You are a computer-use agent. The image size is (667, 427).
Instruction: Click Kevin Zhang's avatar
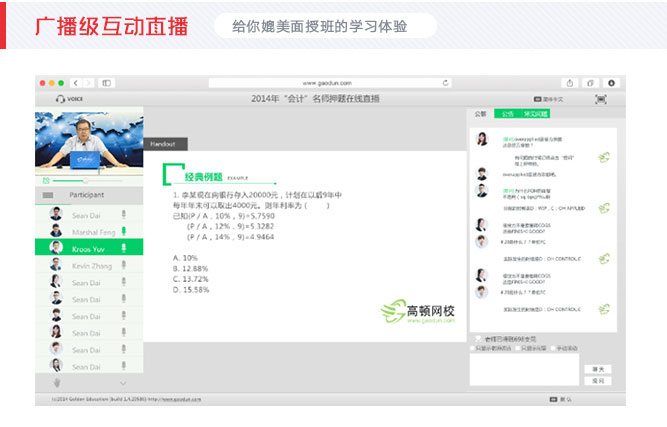[x=56, y=264]
